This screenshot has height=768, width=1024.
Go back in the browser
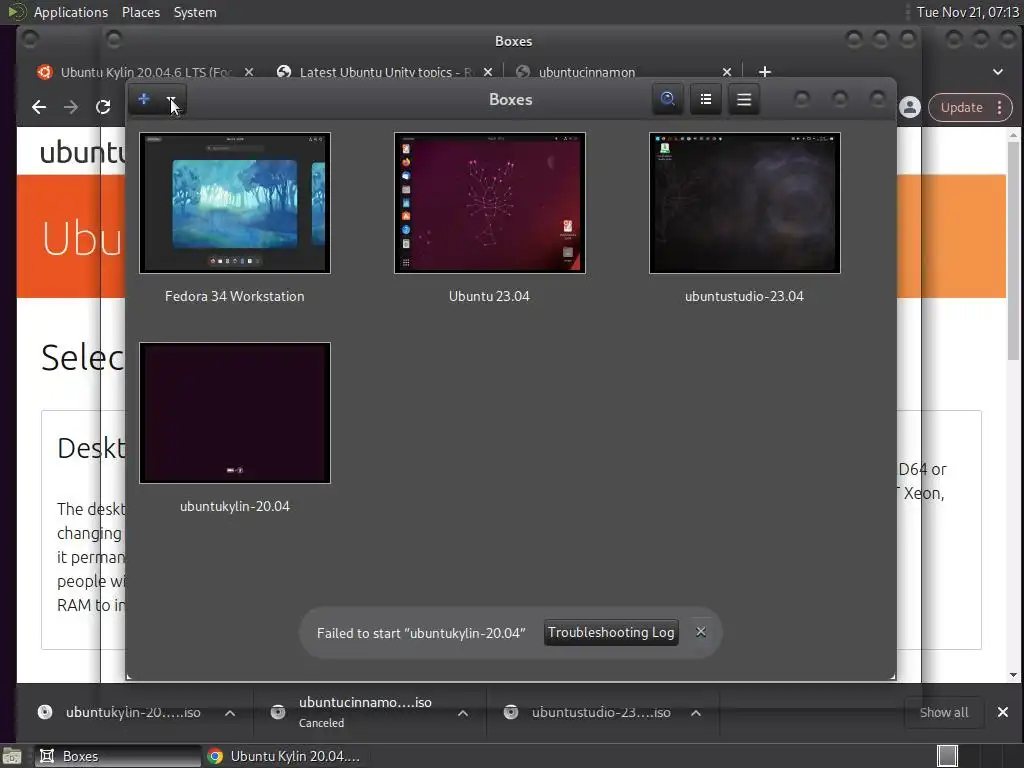39,107
